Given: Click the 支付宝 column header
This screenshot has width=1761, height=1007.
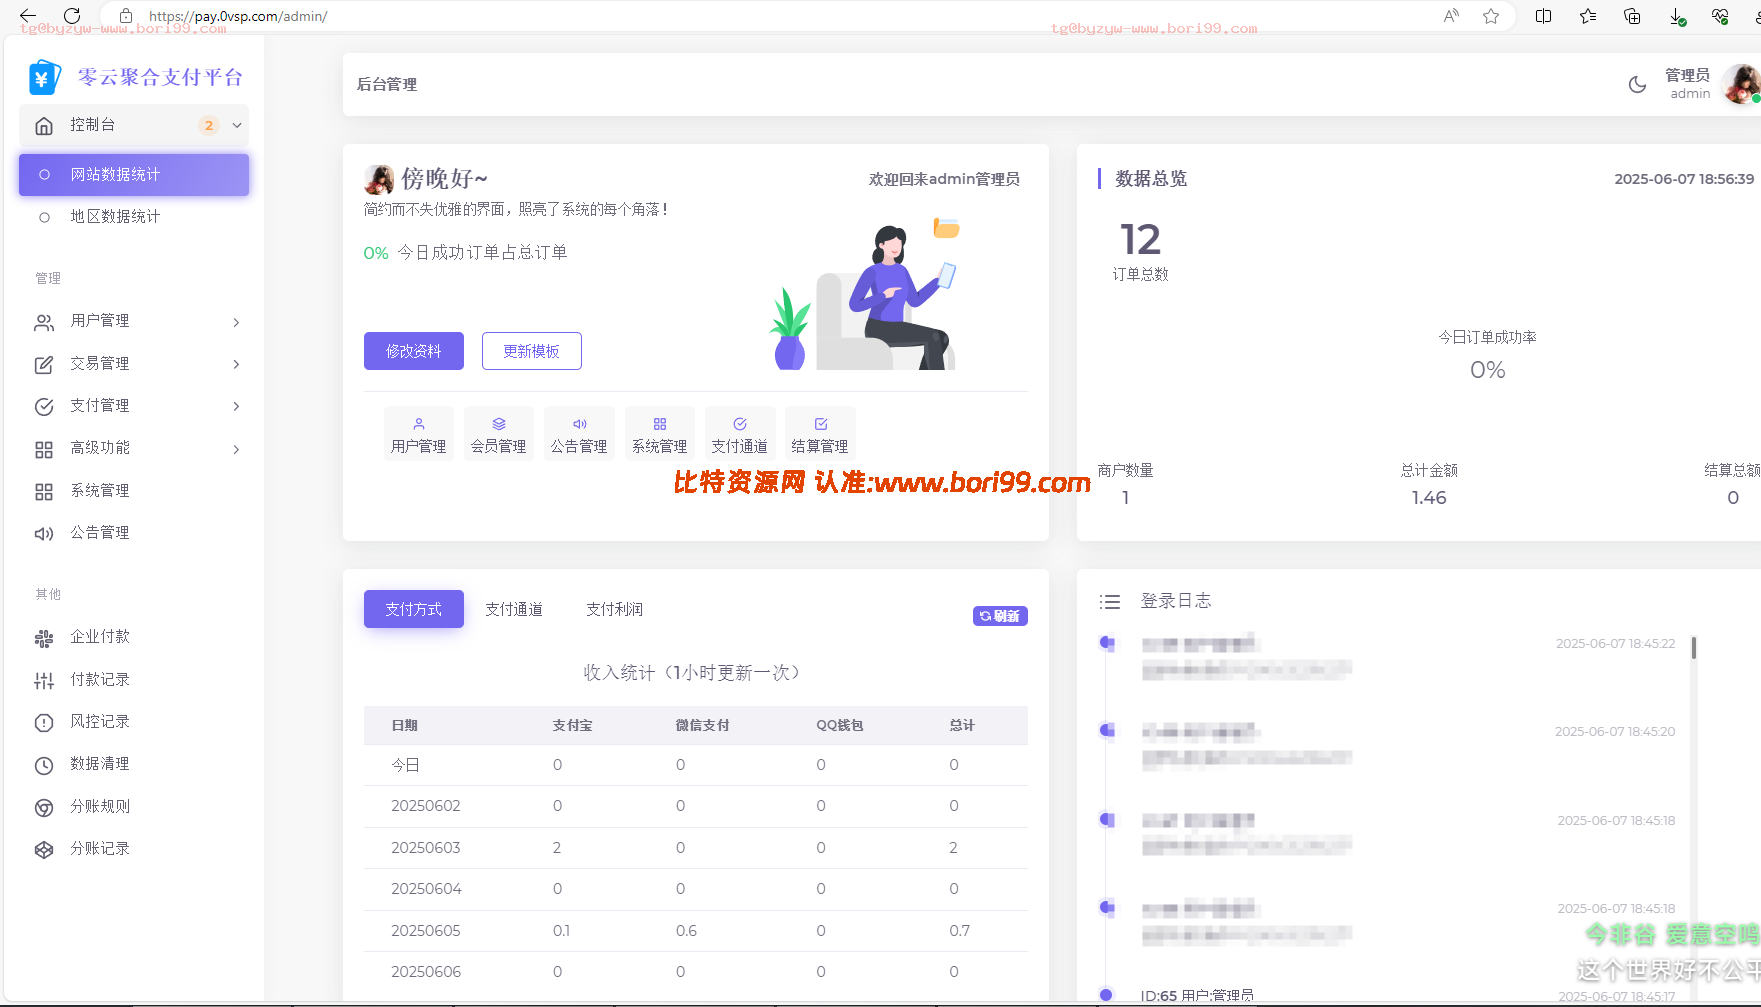Looking at the screenshot, I should point(573,726).
